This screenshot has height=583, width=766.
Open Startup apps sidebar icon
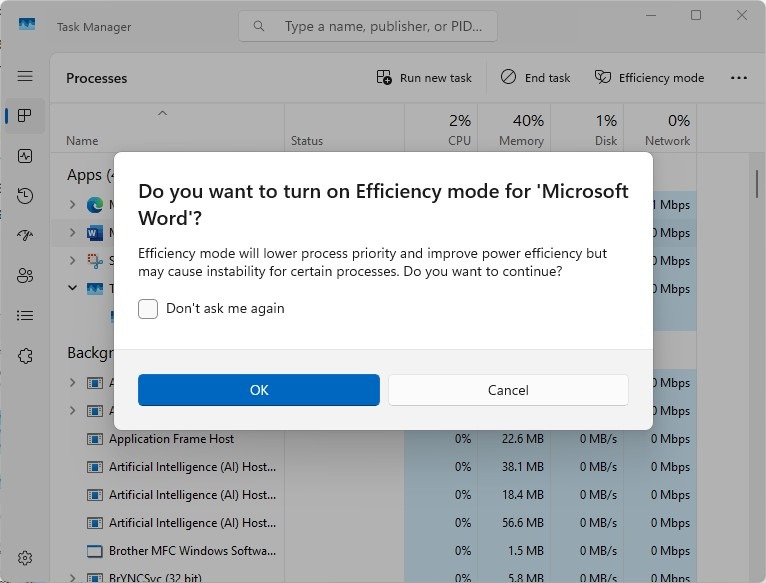[25, 236]
